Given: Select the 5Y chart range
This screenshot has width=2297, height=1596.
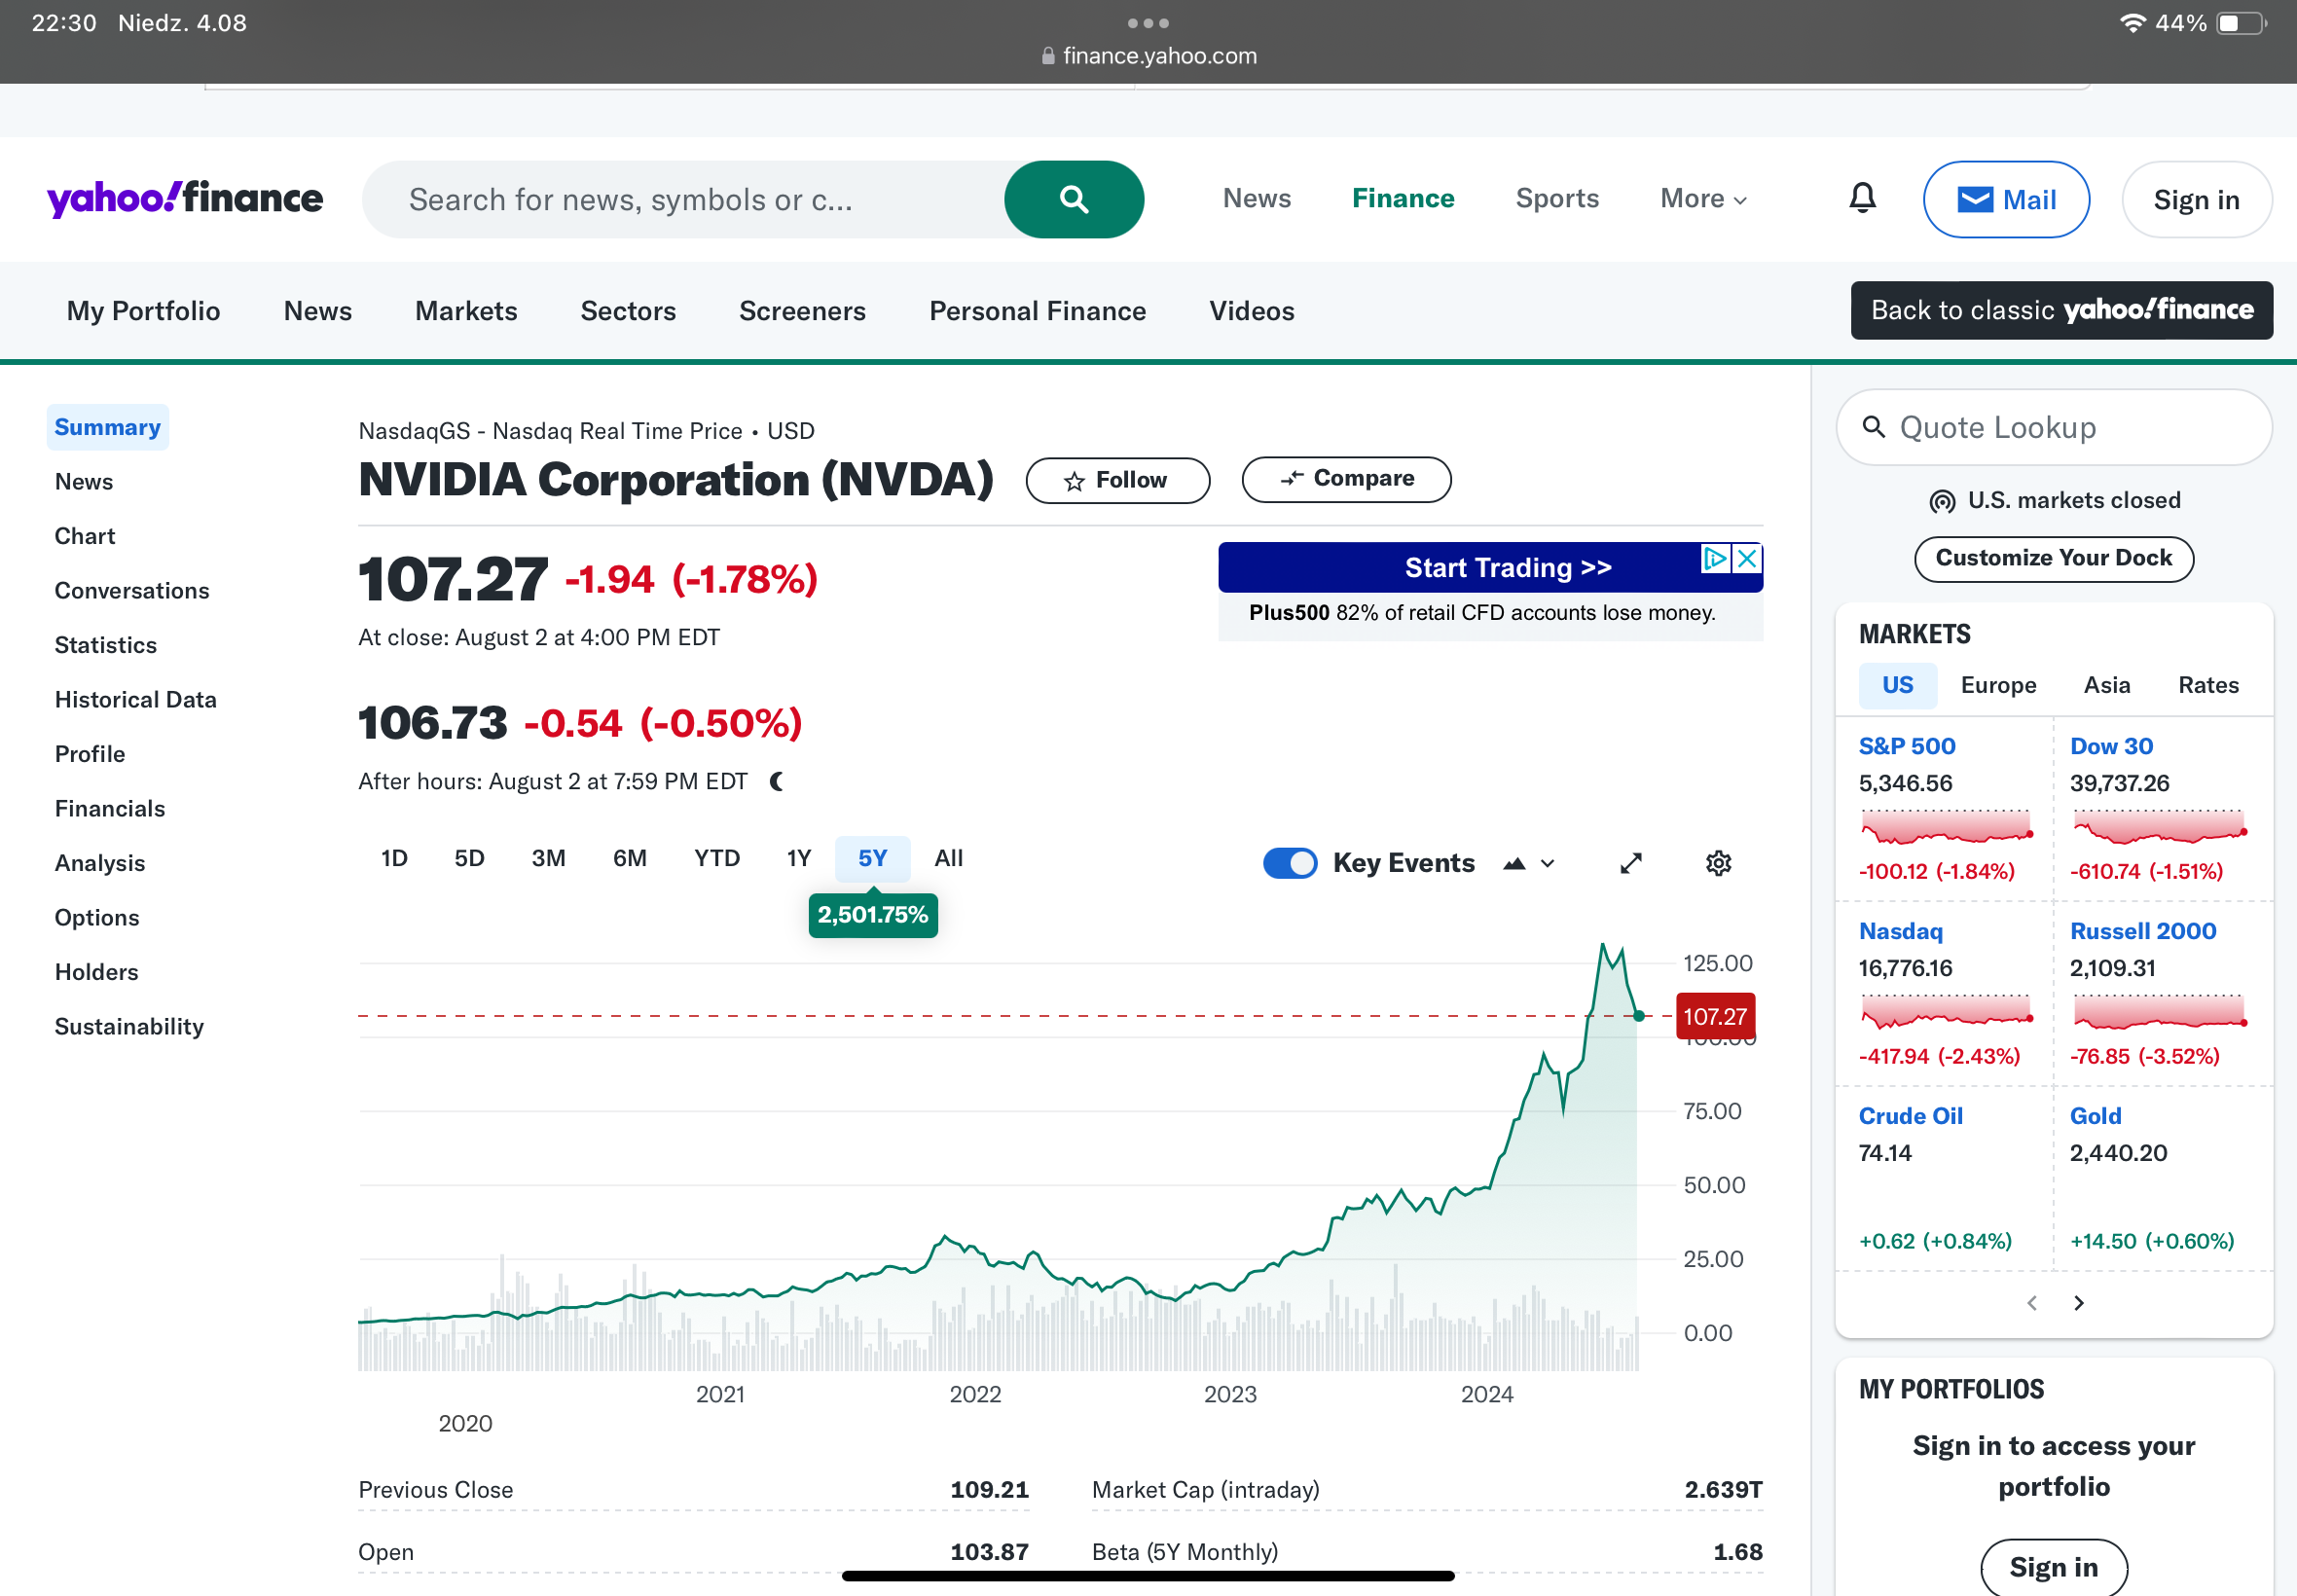Looking at the screenshot, I should click(872, 858).
